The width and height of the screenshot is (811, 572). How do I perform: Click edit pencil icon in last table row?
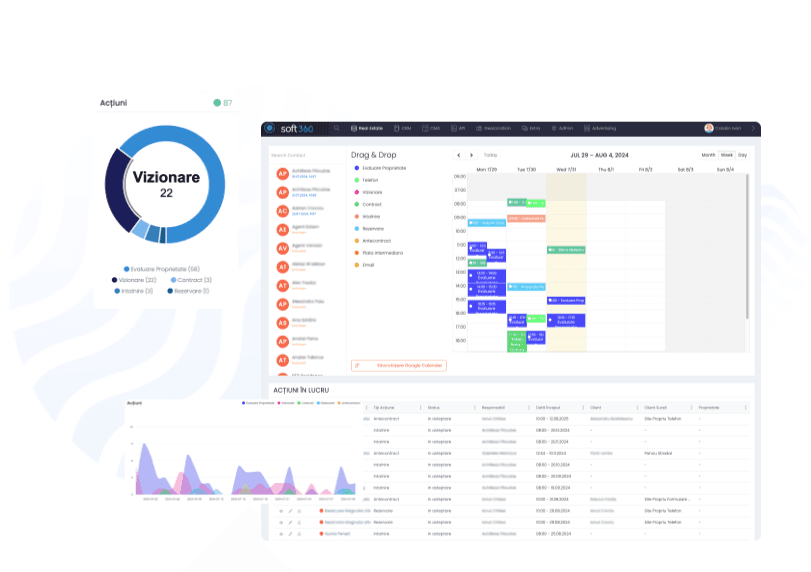point(290,534)
